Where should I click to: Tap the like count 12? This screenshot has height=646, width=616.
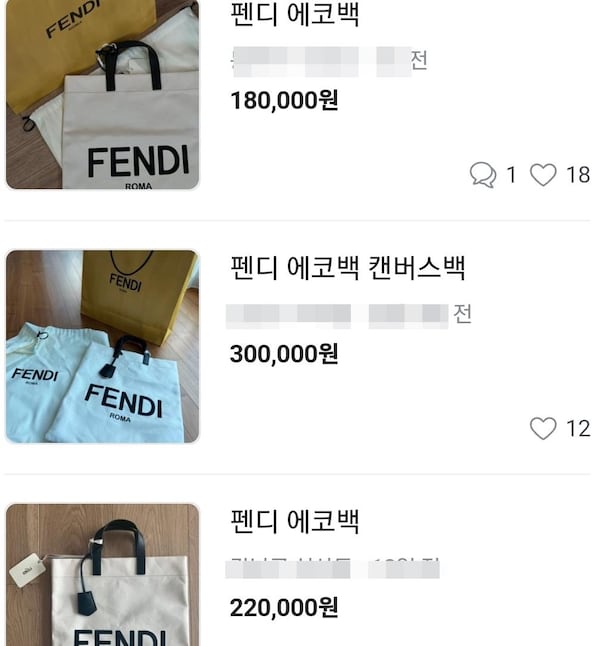[x=578, y=429]
